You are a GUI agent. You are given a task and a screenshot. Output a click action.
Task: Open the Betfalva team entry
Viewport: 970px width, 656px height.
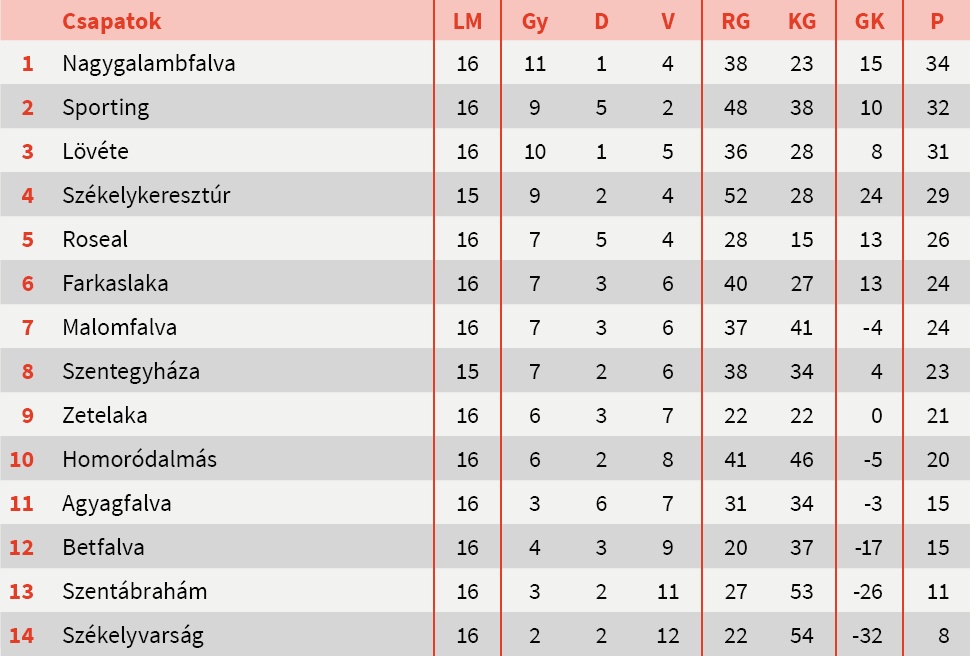[103, 548]
